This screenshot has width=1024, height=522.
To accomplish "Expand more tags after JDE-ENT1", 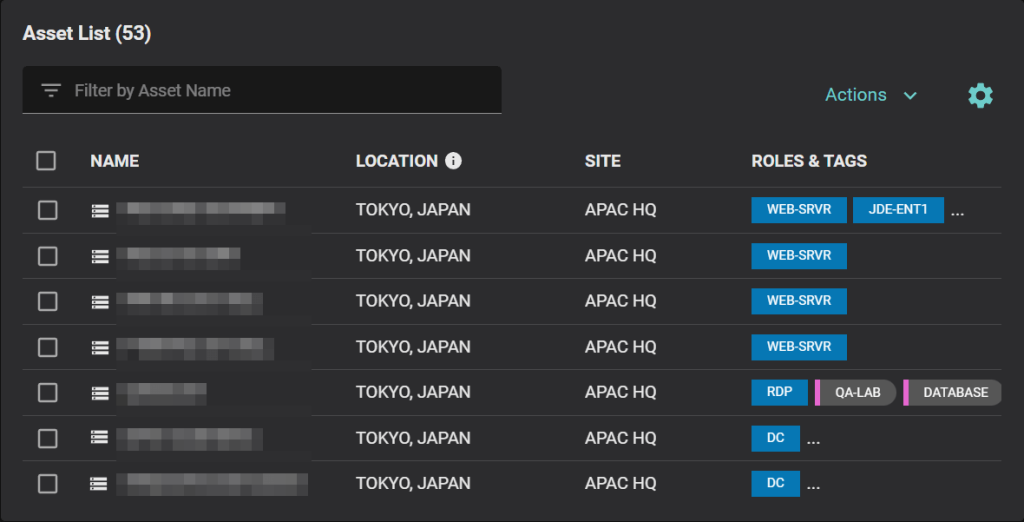I will (x=957, y=212).
